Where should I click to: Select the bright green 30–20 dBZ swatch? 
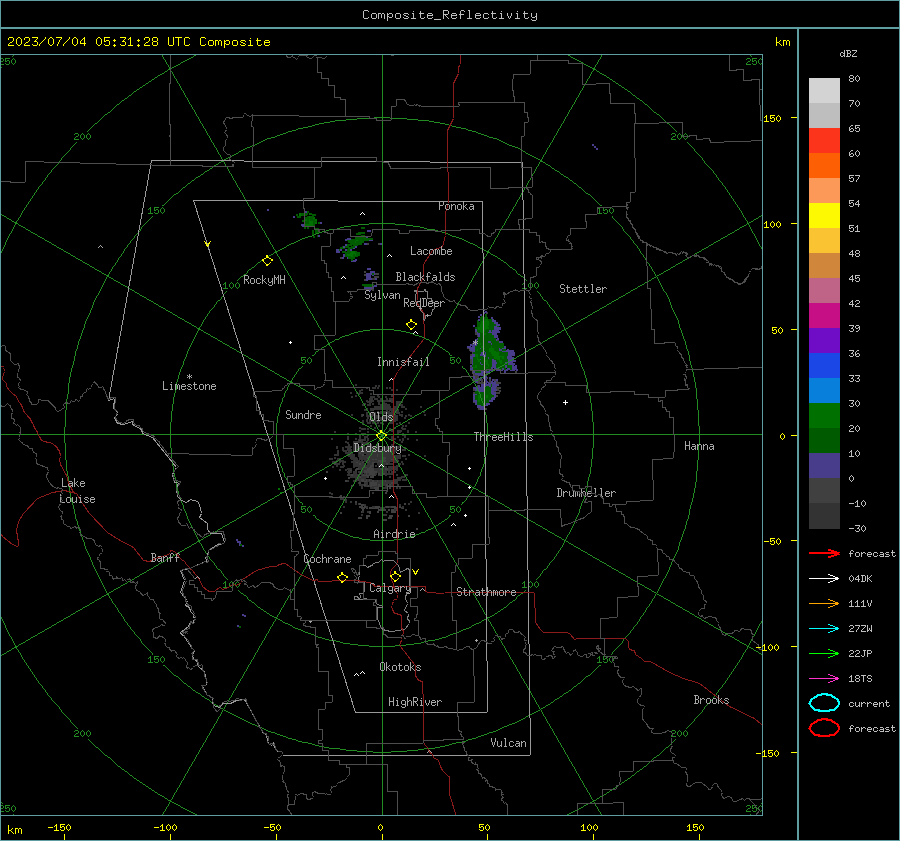(x=824, y=416)
